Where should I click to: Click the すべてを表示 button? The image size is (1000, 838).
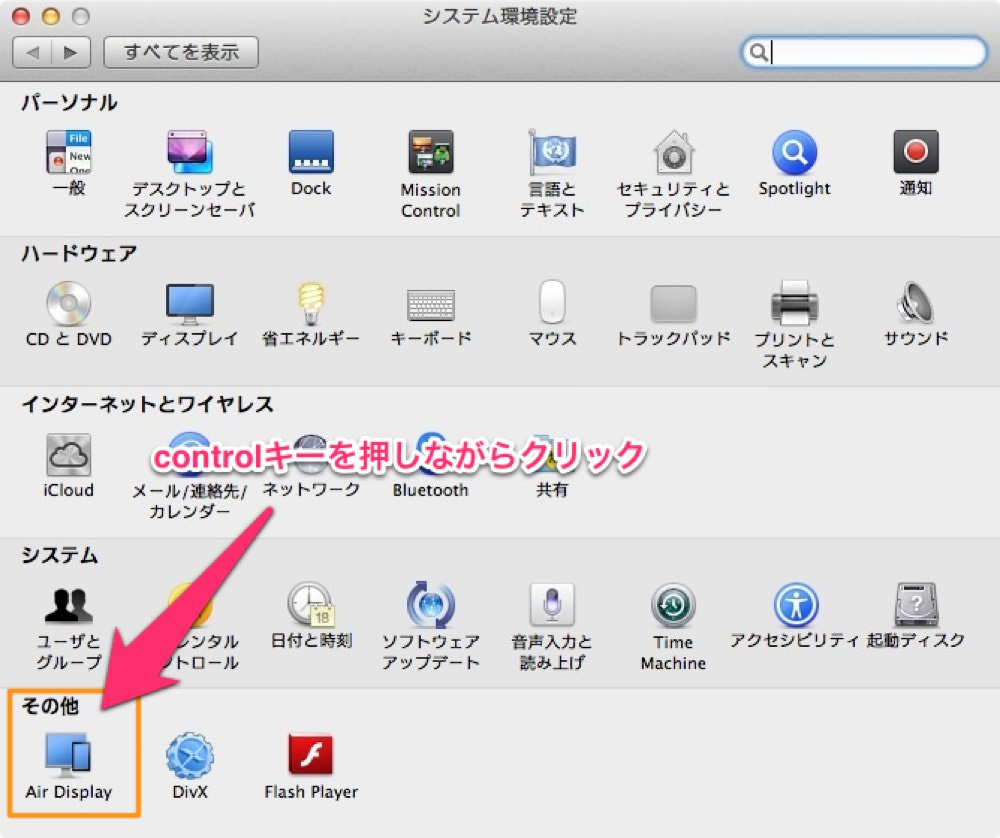(x=180, y=52)
